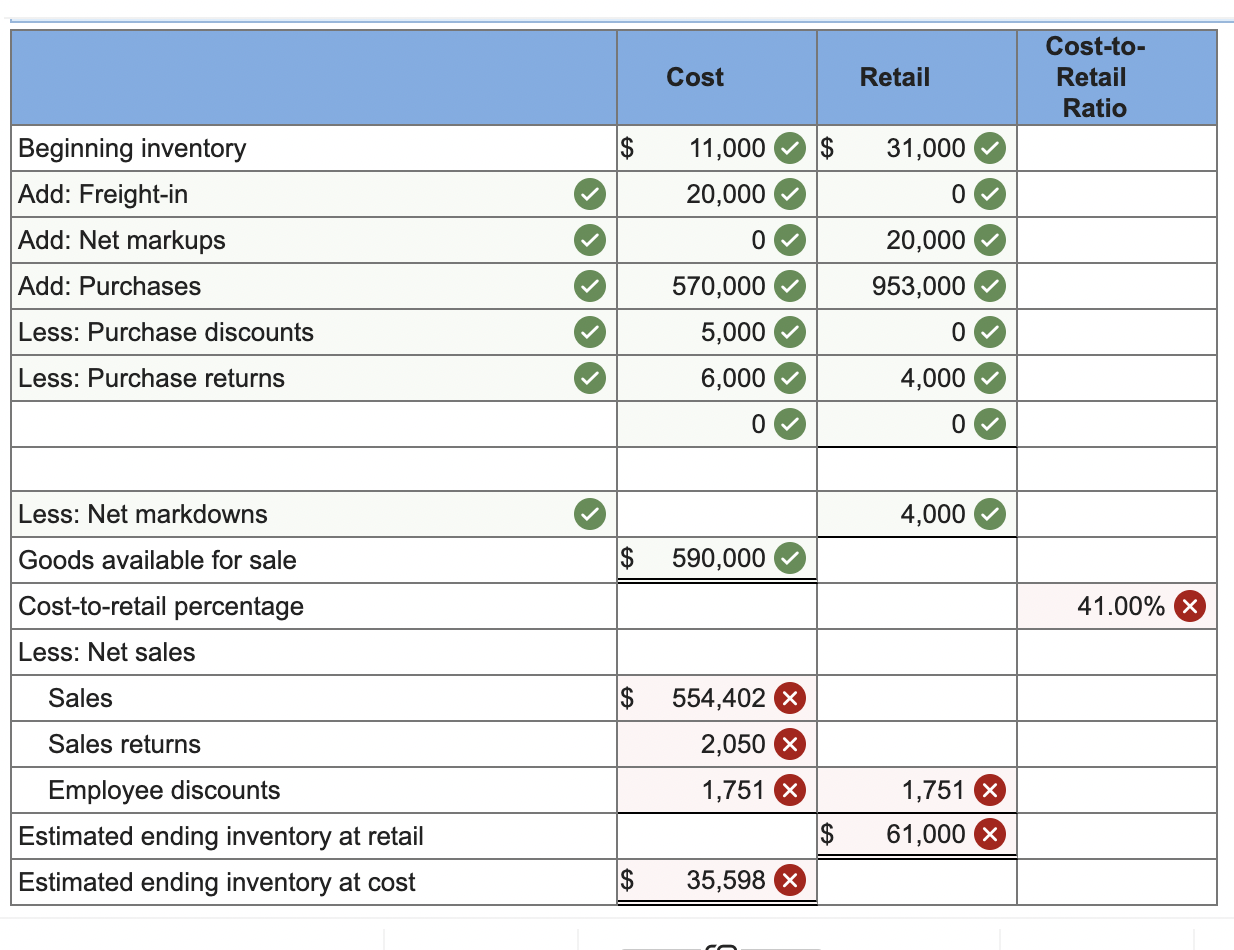
Task: Select the Purchase discounts cost field 5,000
Action: pos(717,332)
